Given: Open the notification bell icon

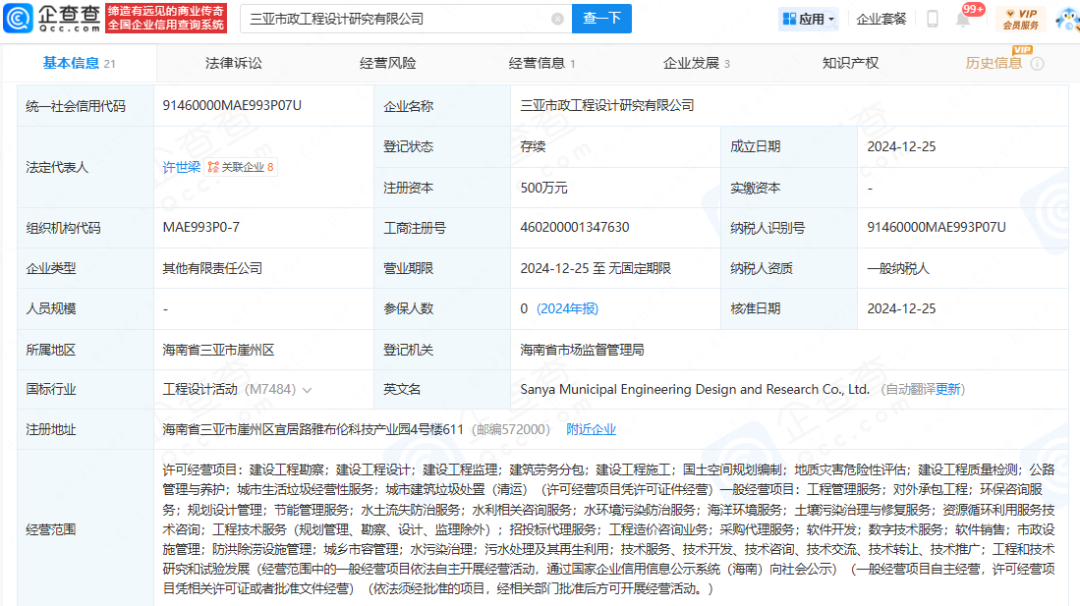Looking at the screenshot, I should 963,19.
